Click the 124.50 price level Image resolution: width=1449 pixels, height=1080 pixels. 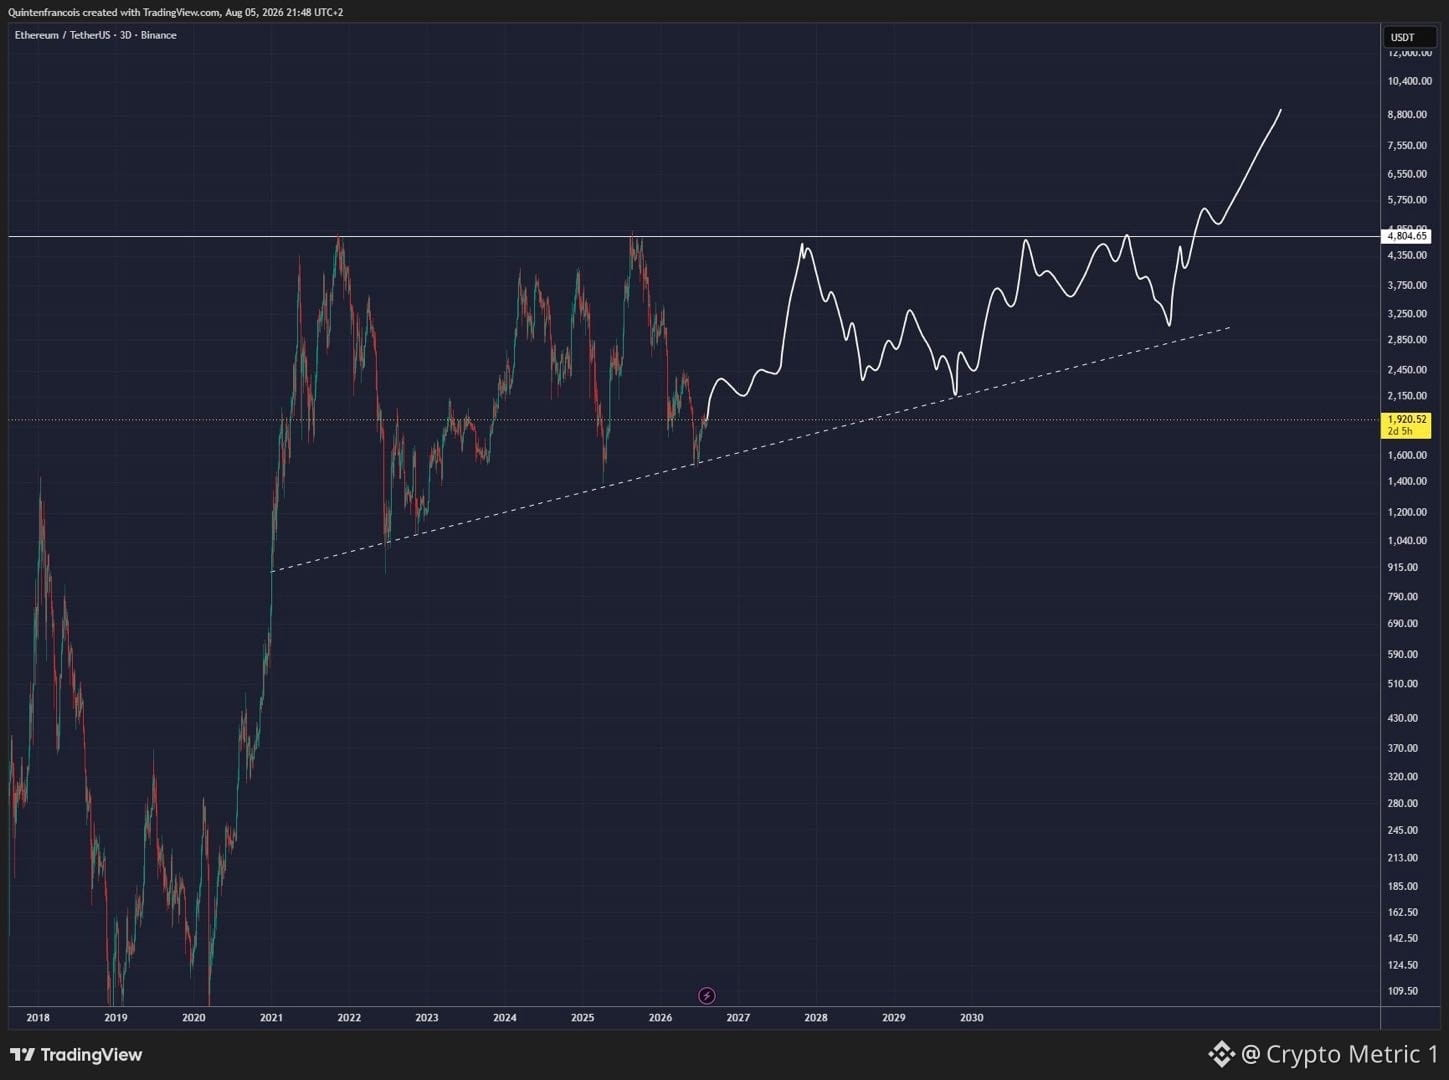1402,965
